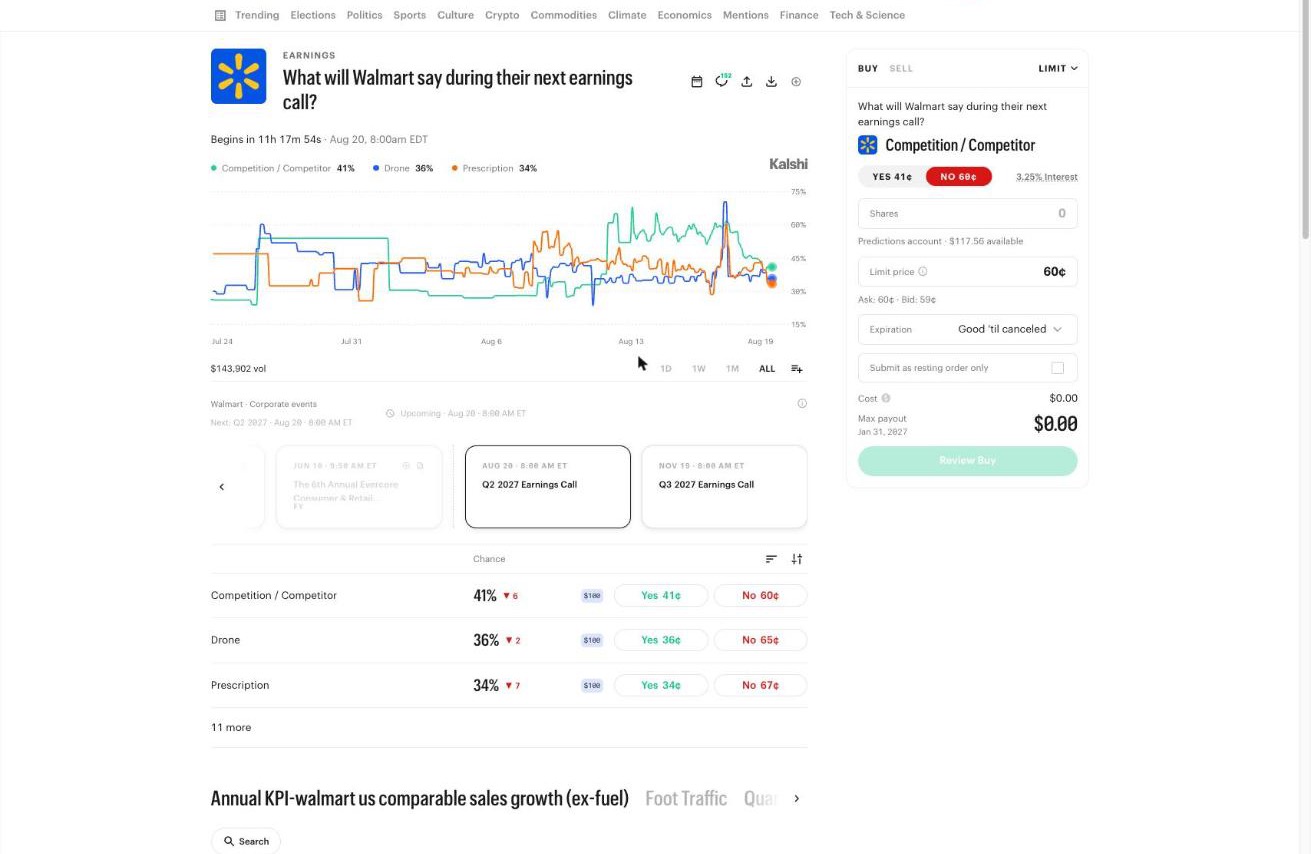
Task: Switch to the 1W chart range
Action: (699, 369)
